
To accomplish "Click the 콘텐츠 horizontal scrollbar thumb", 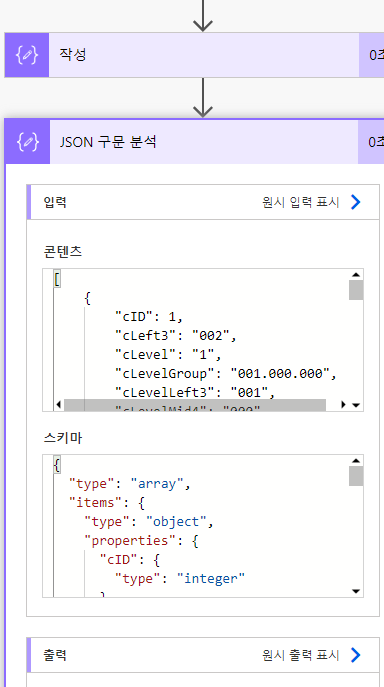I will click(195, 405).
